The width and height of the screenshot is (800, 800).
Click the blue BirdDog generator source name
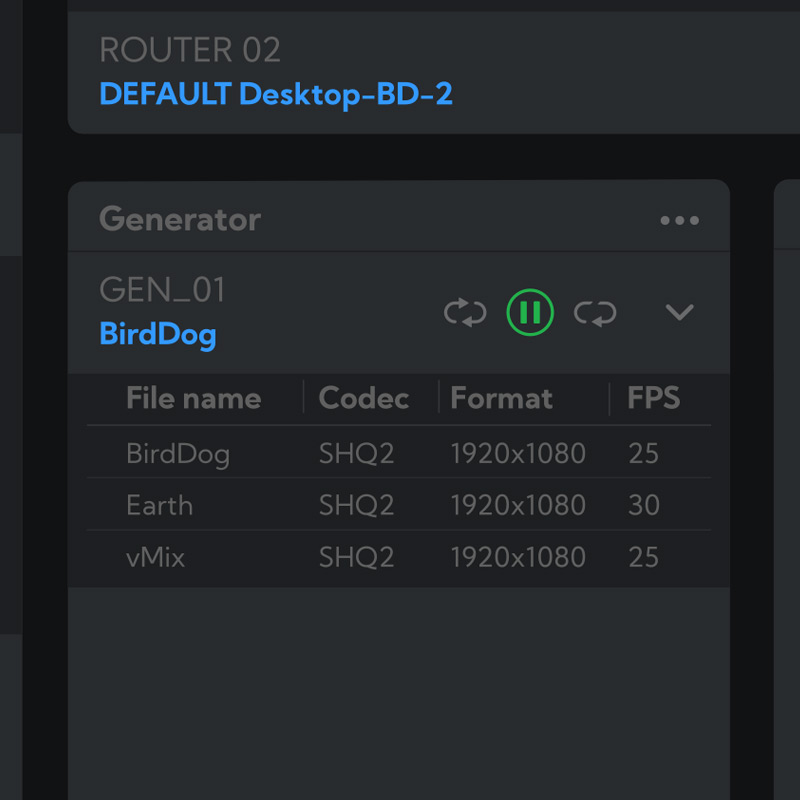coord(158,334)
